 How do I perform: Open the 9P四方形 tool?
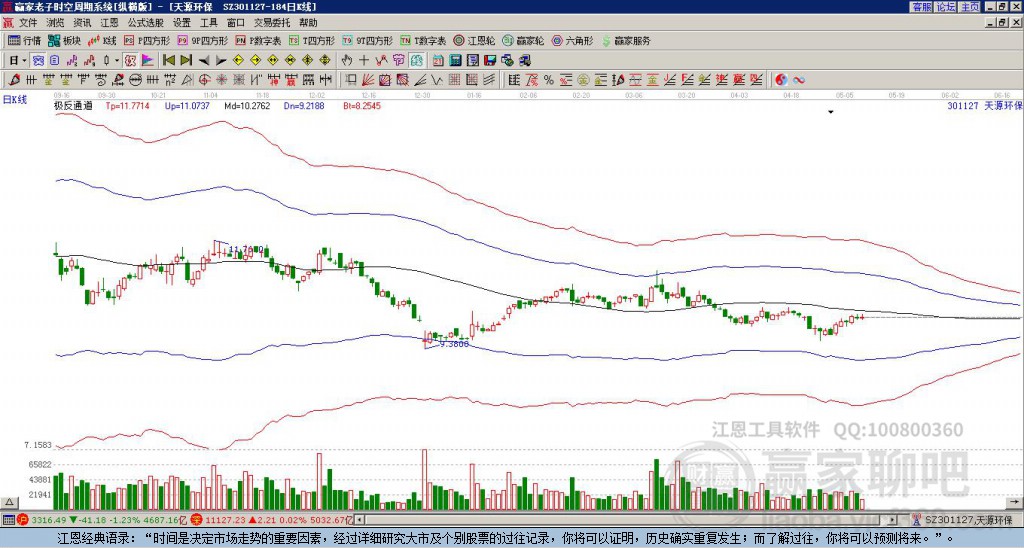point(202,40)
